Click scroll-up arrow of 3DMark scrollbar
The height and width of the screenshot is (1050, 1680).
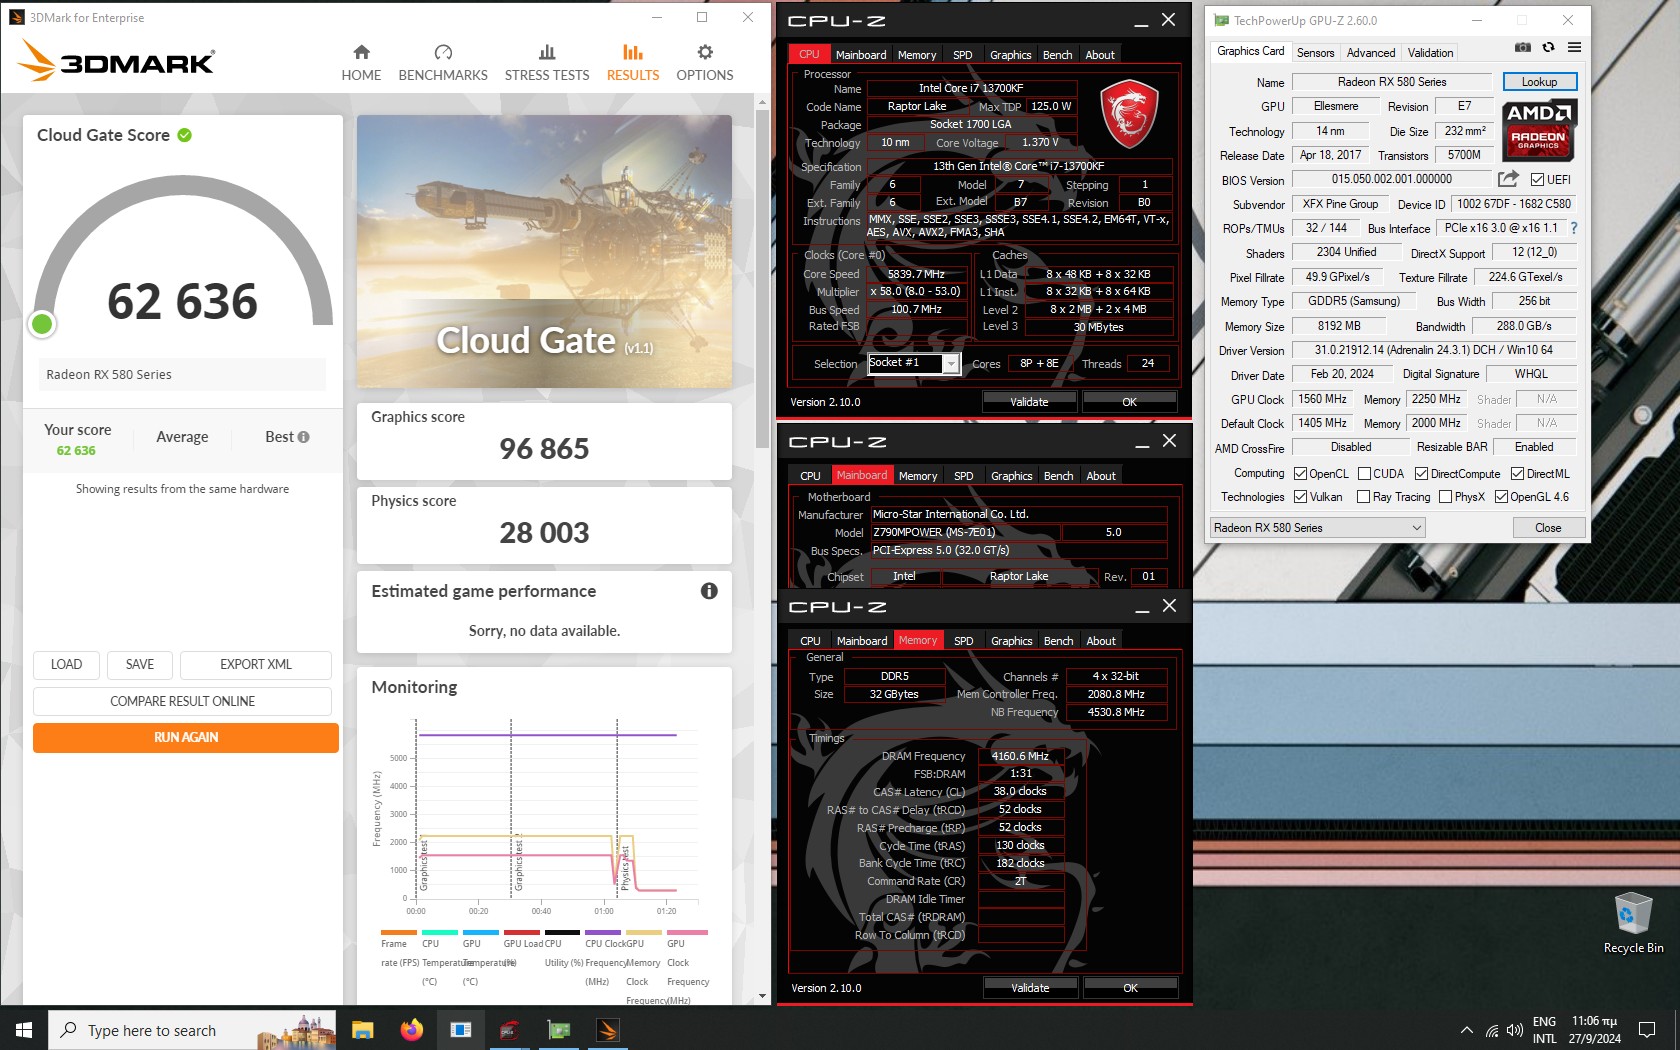[762, 102]
